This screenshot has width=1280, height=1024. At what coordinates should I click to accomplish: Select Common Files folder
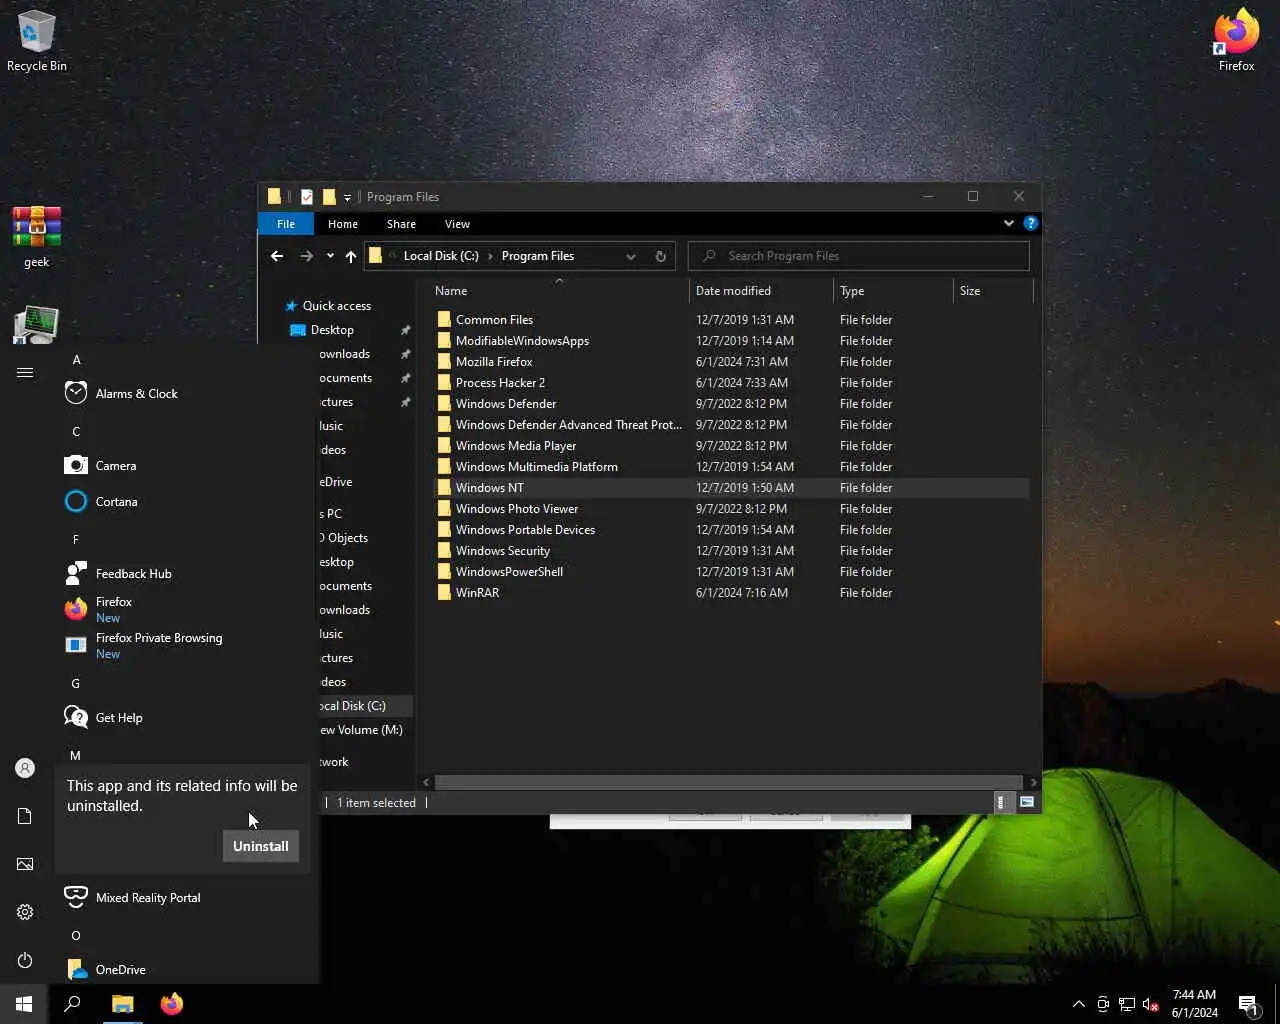pos(731,320)
